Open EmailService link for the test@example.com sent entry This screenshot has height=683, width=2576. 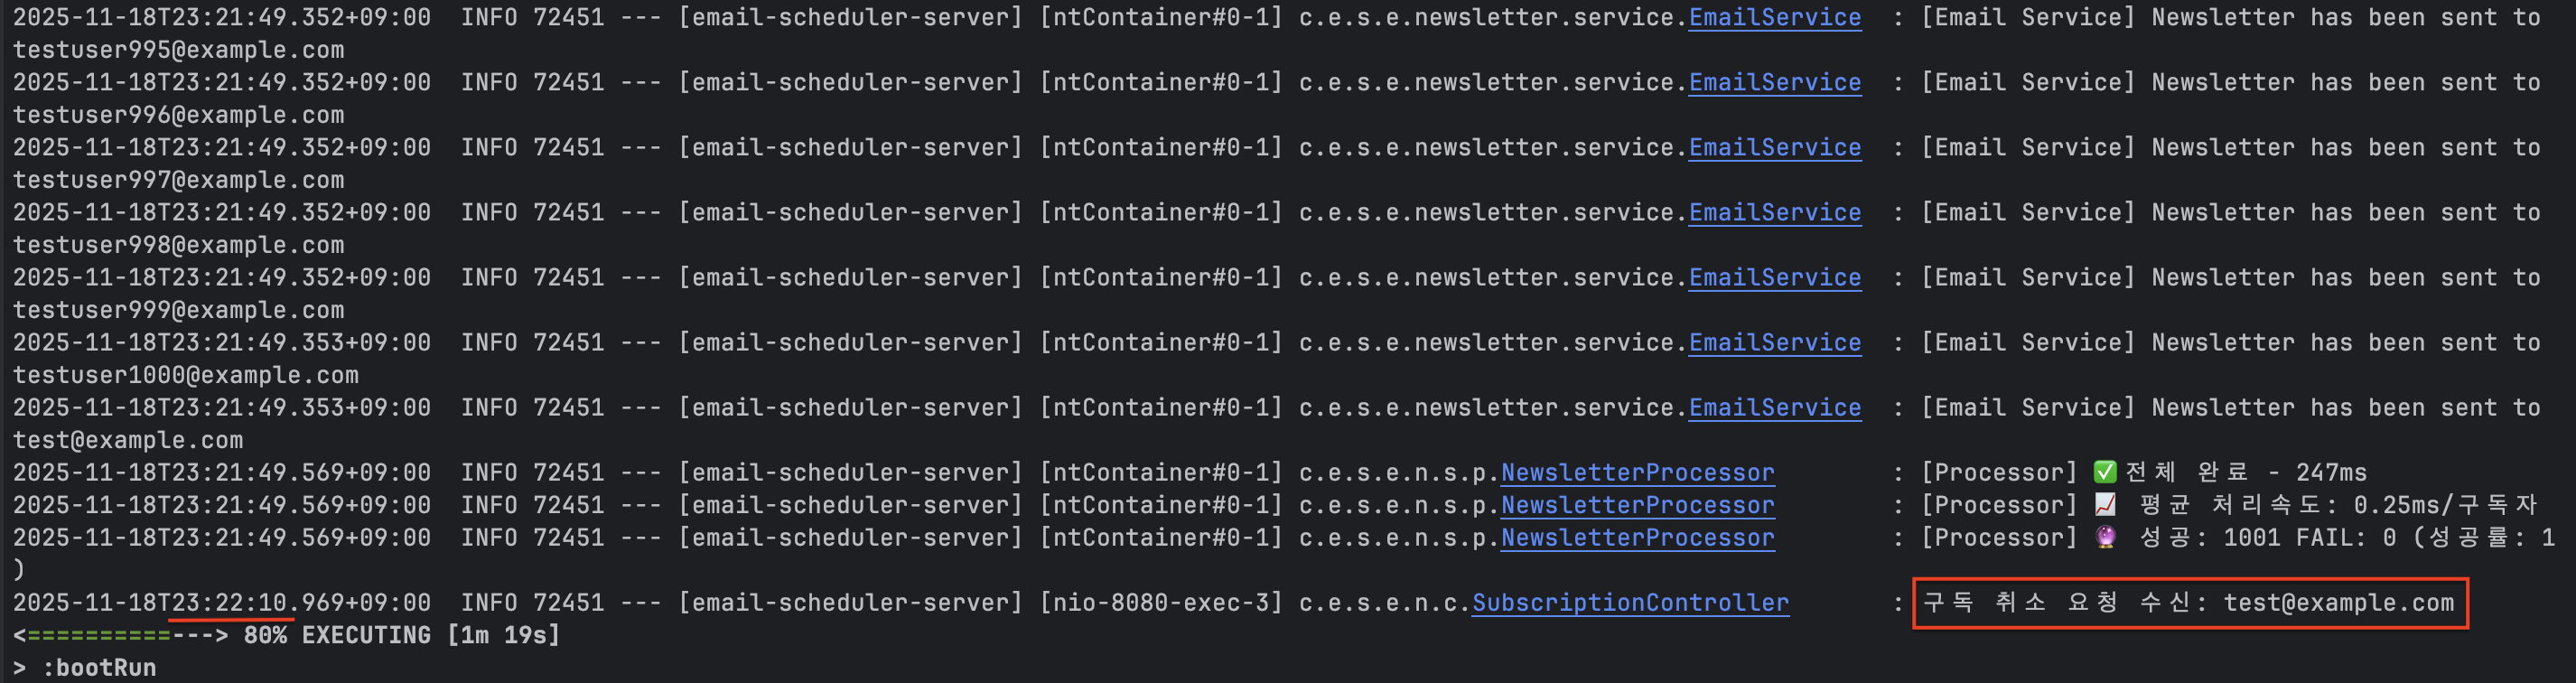click(x=1774, y=408)
